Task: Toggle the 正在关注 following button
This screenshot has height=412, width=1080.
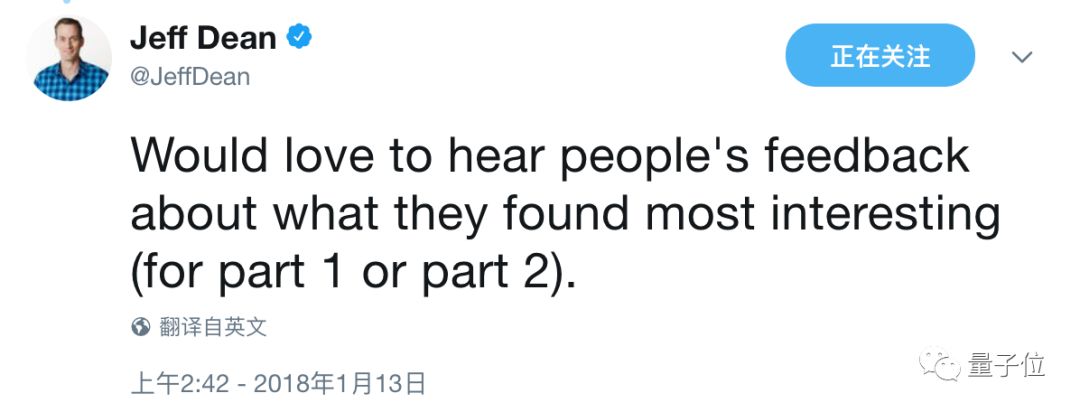Action: point(879,56)
